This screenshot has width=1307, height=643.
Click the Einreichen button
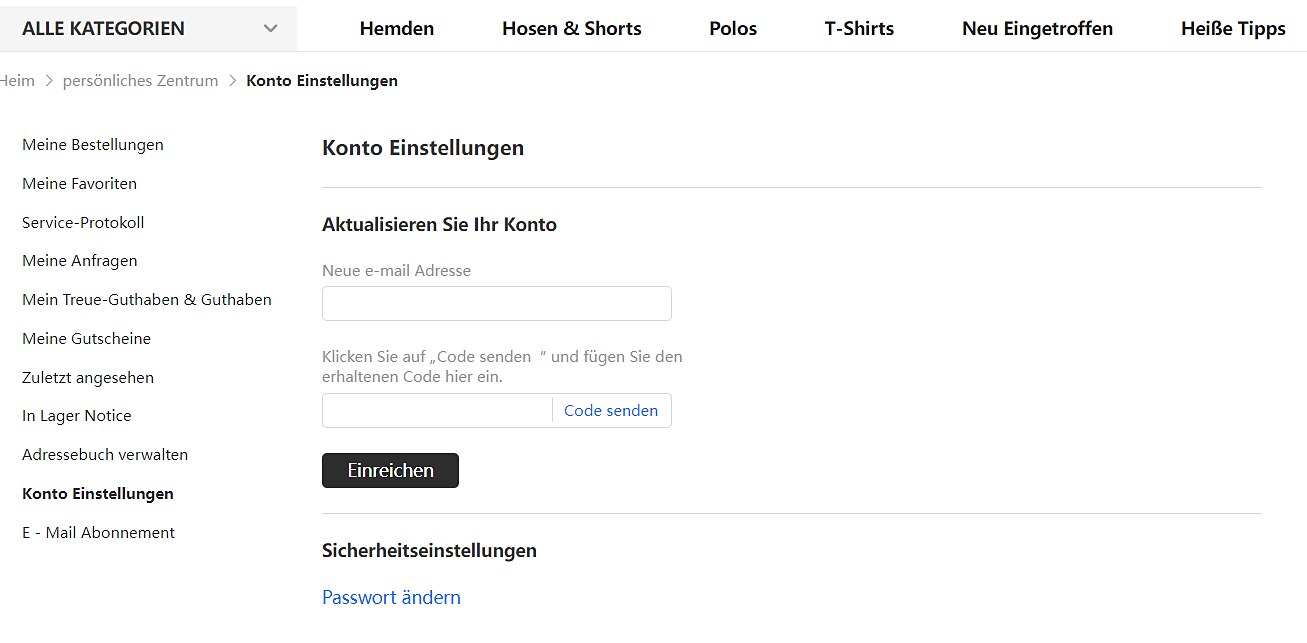[x=390, y=471]
